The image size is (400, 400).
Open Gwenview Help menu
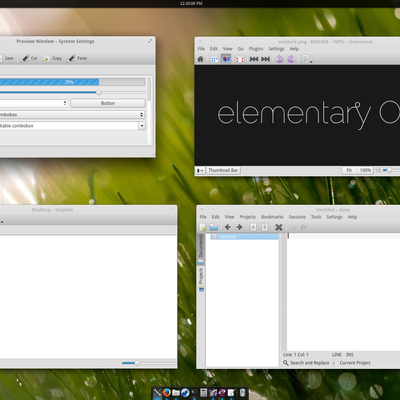tap(294, 49)
